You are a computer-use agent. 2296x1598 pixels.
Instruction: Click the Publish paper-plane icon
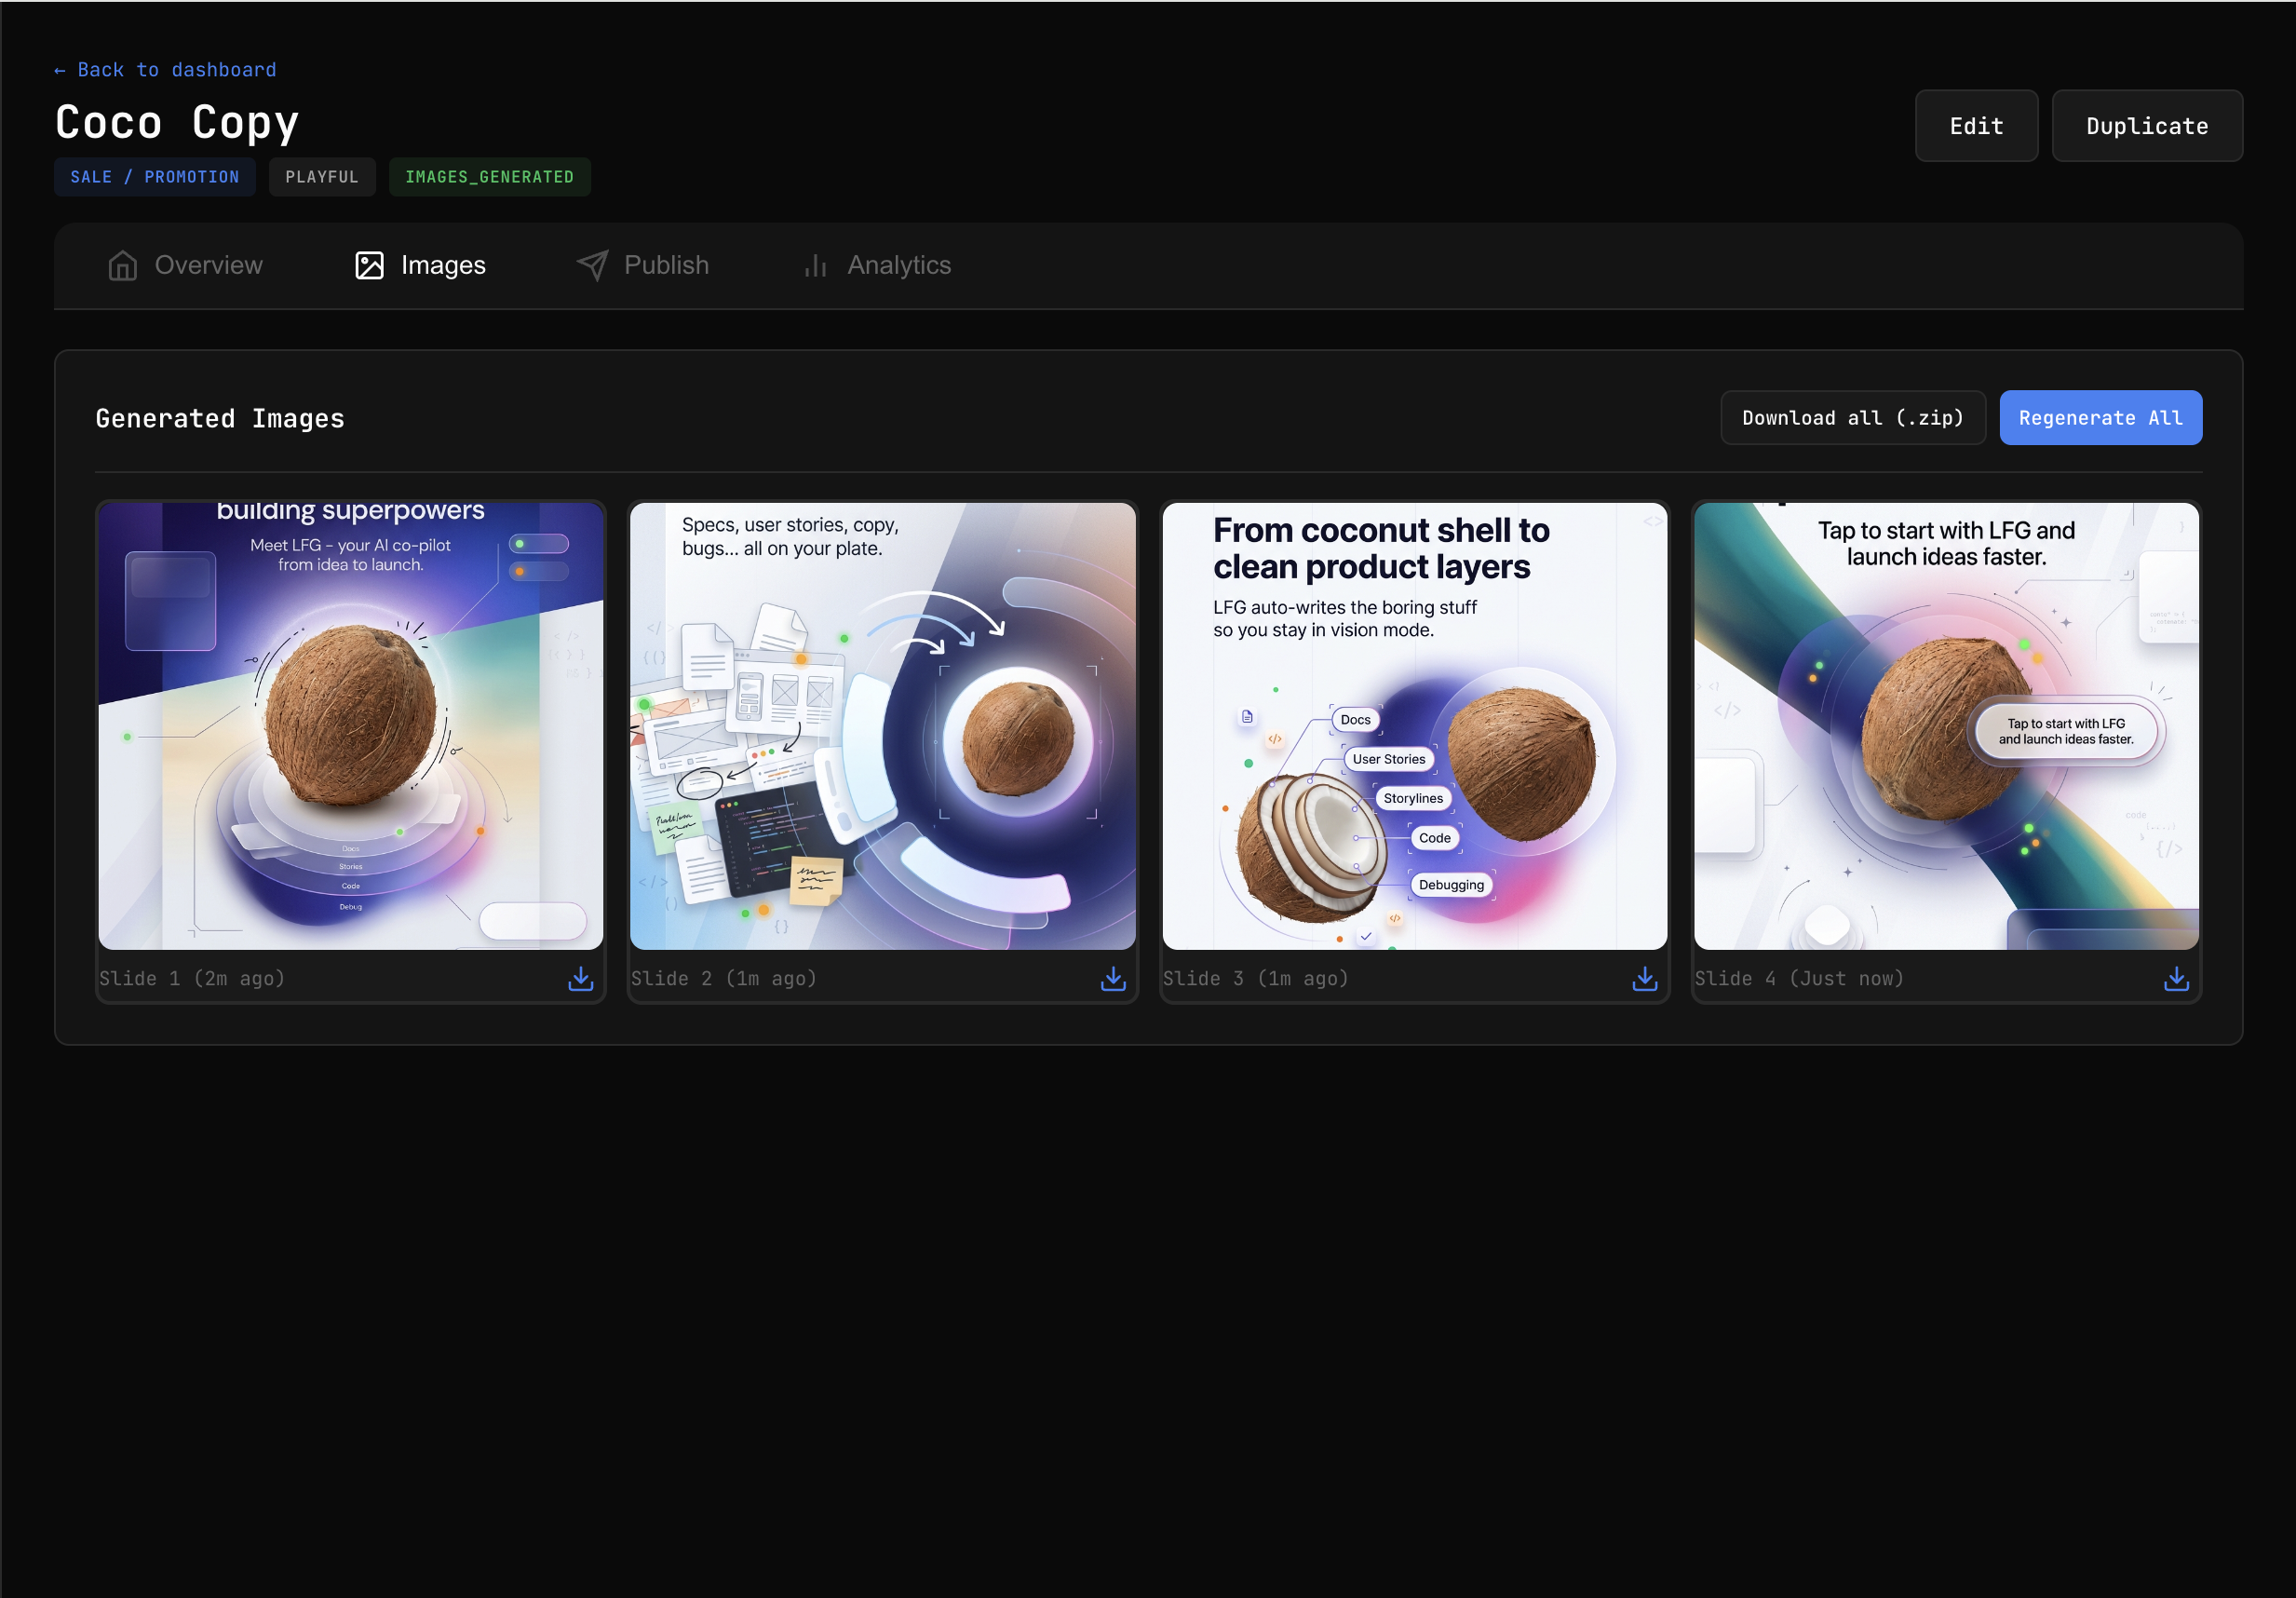point(592,265)
